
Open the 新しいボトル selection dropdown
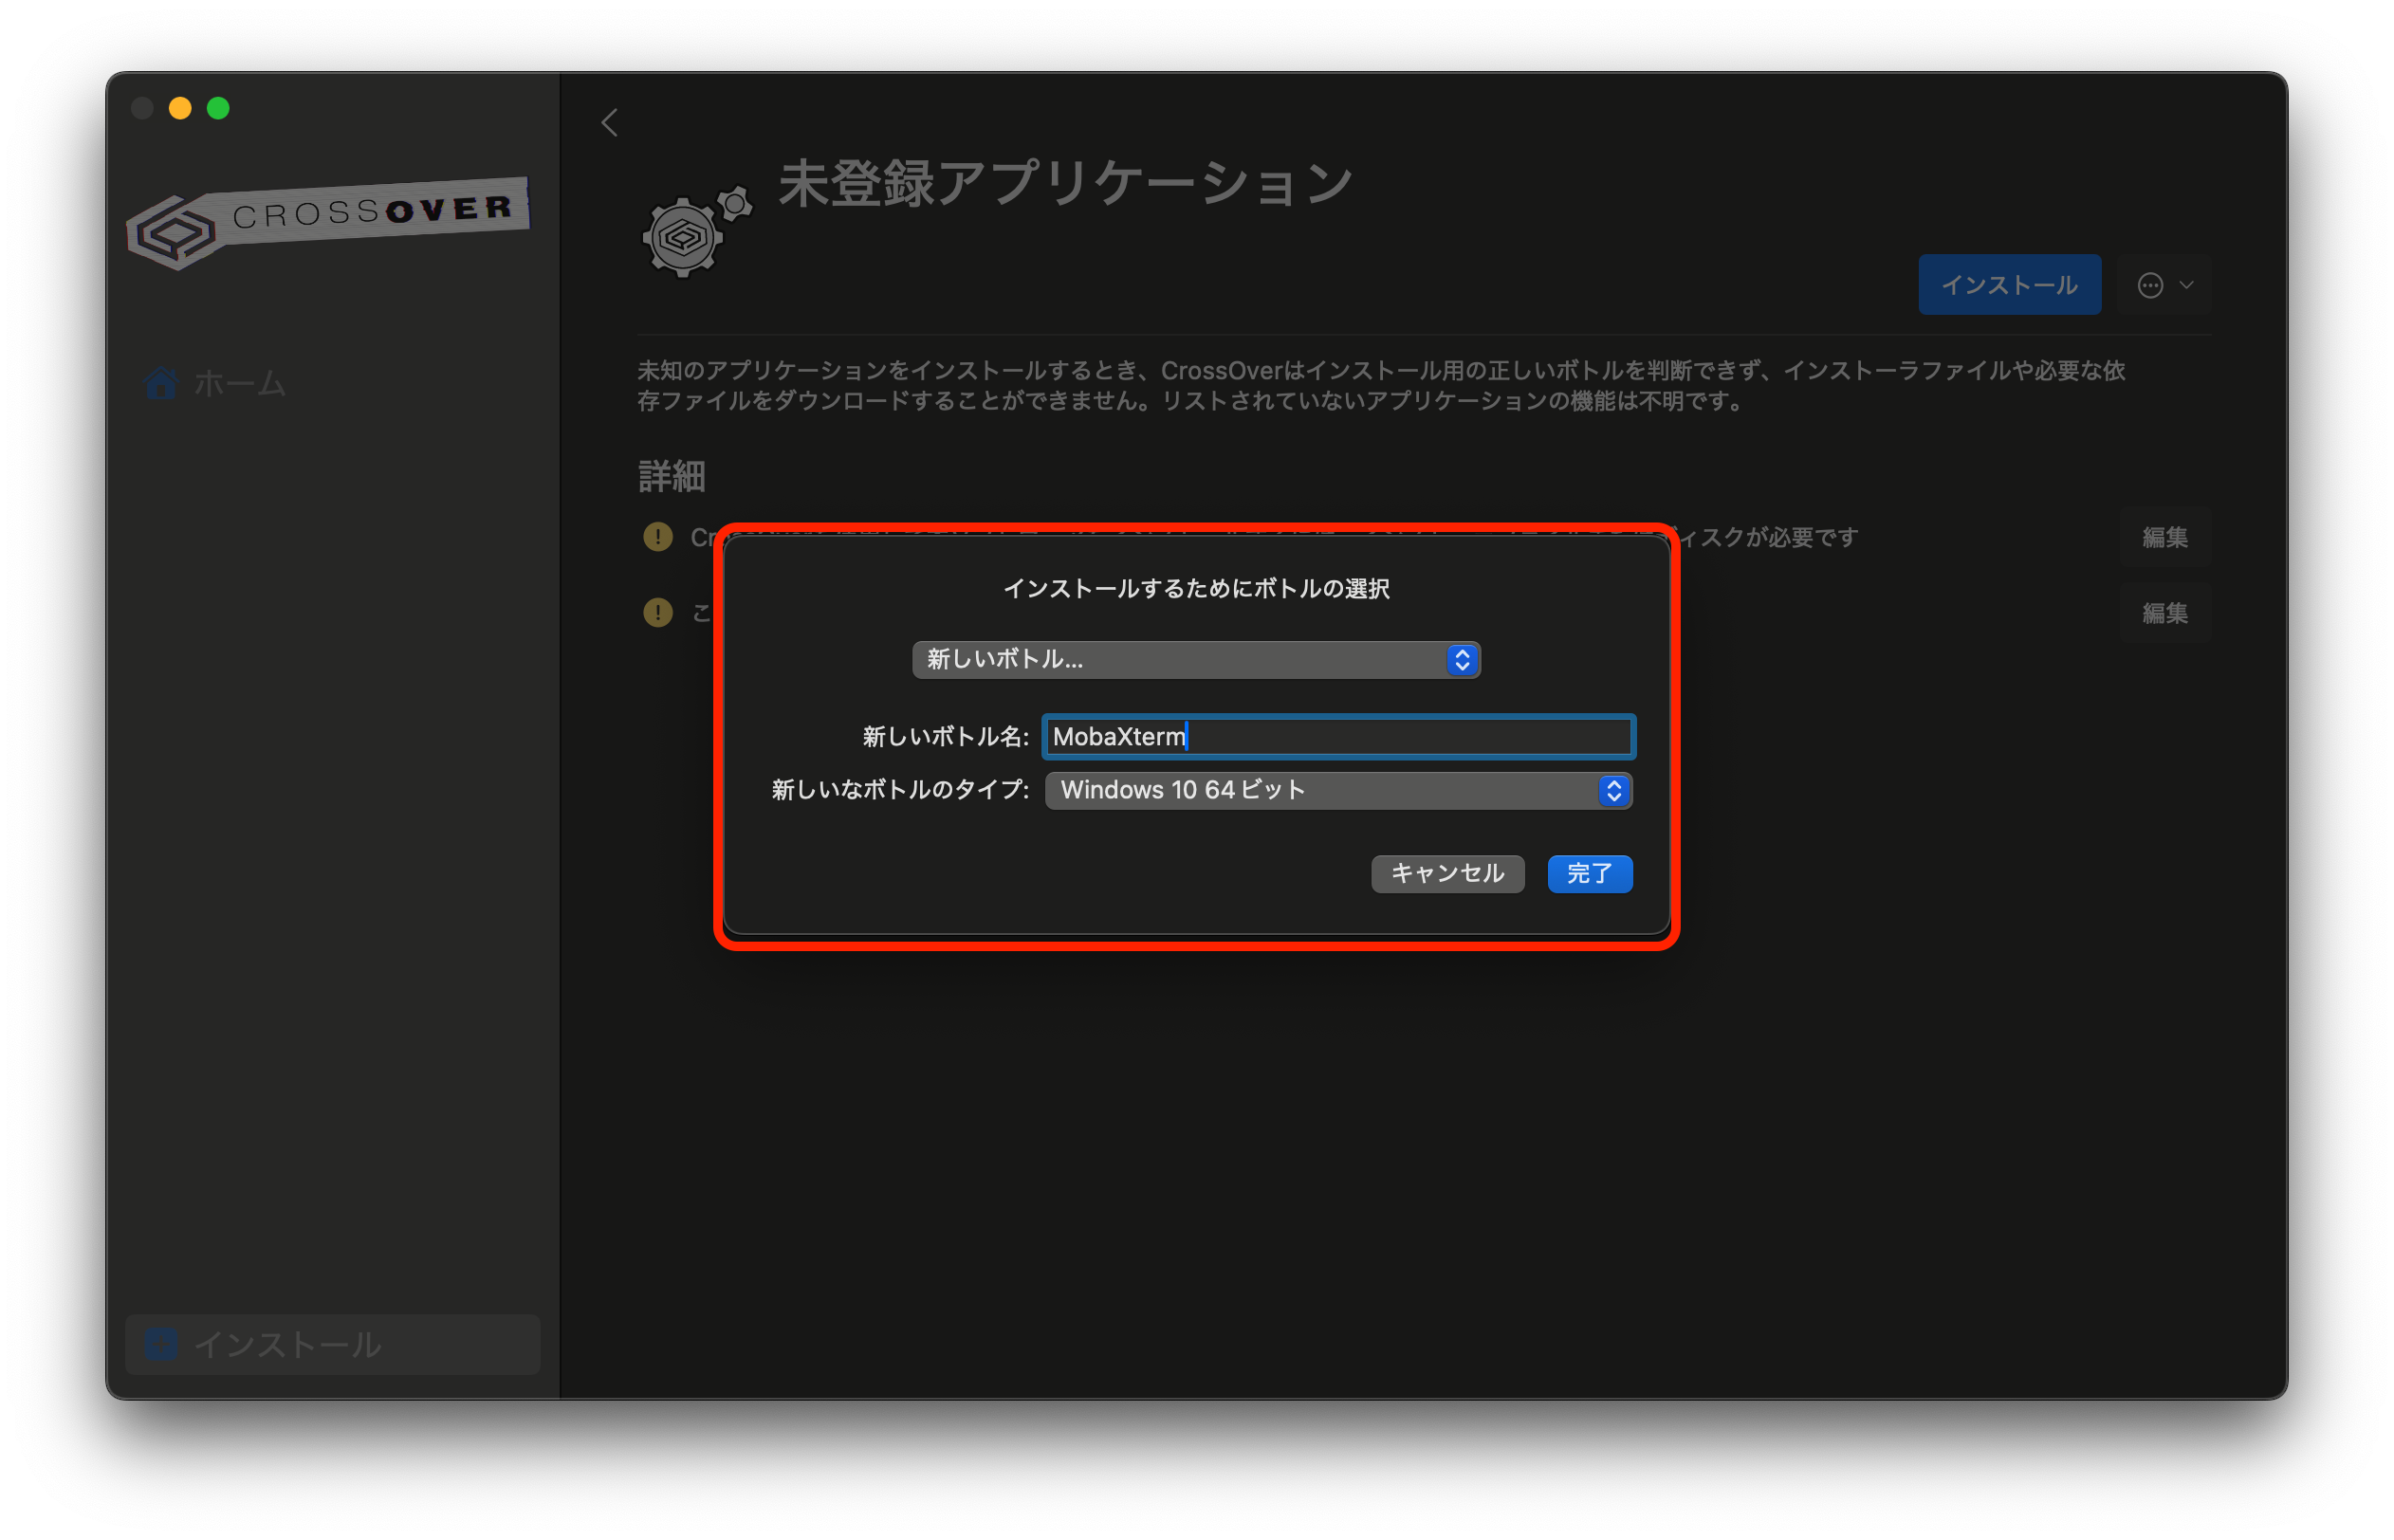coord(1196,660)
